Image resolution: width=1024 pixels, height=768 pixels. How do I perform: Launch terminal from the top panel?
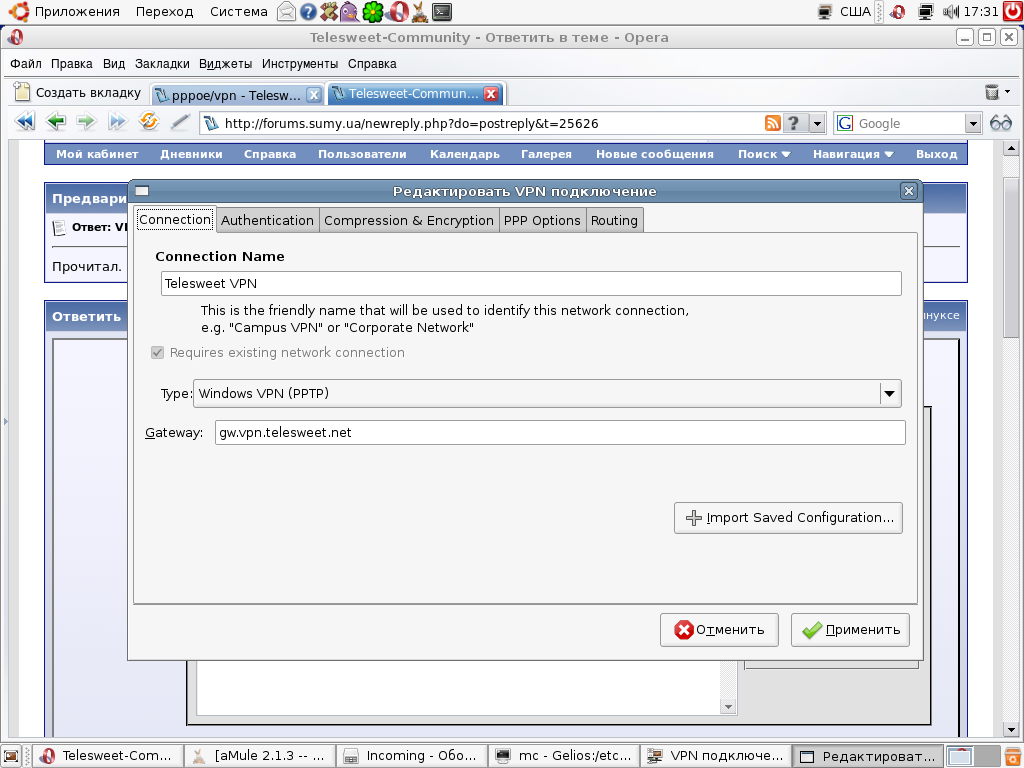click(x=441, y=12)
